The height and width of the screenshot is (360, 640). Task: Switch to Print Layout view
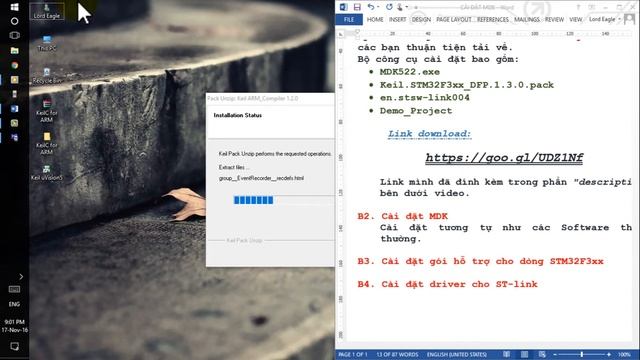pos(524,354)
